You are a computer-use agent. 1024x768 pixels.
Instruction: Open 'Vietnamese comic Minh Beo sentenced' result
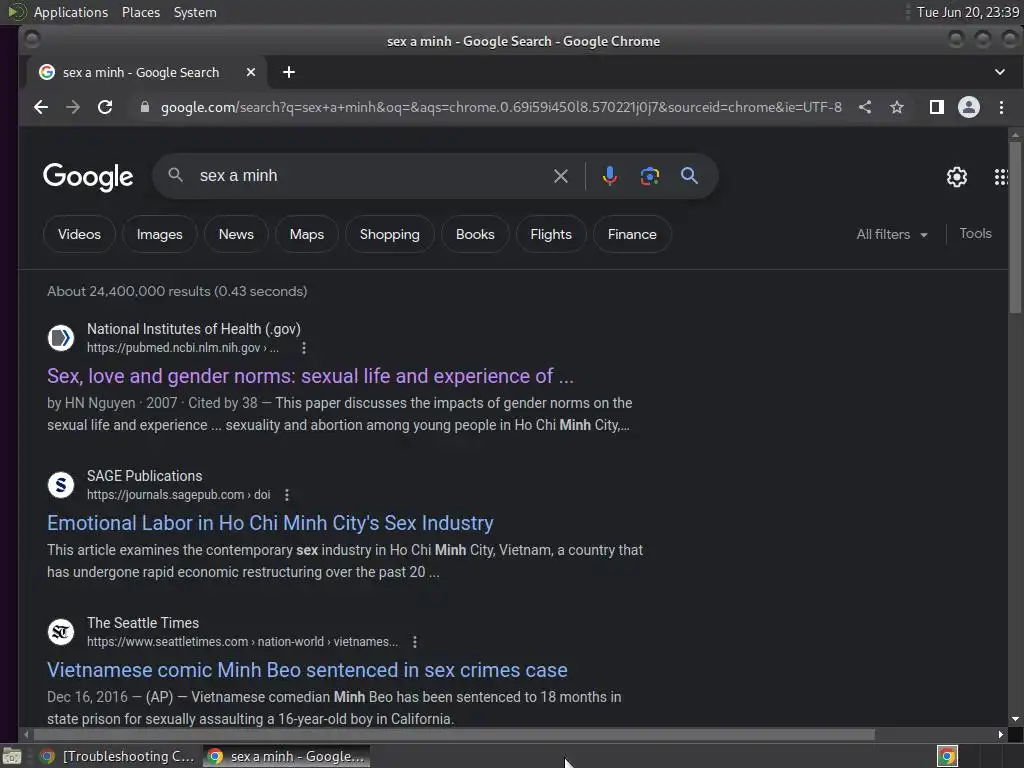pyautogui.click(x=307, y=670)
